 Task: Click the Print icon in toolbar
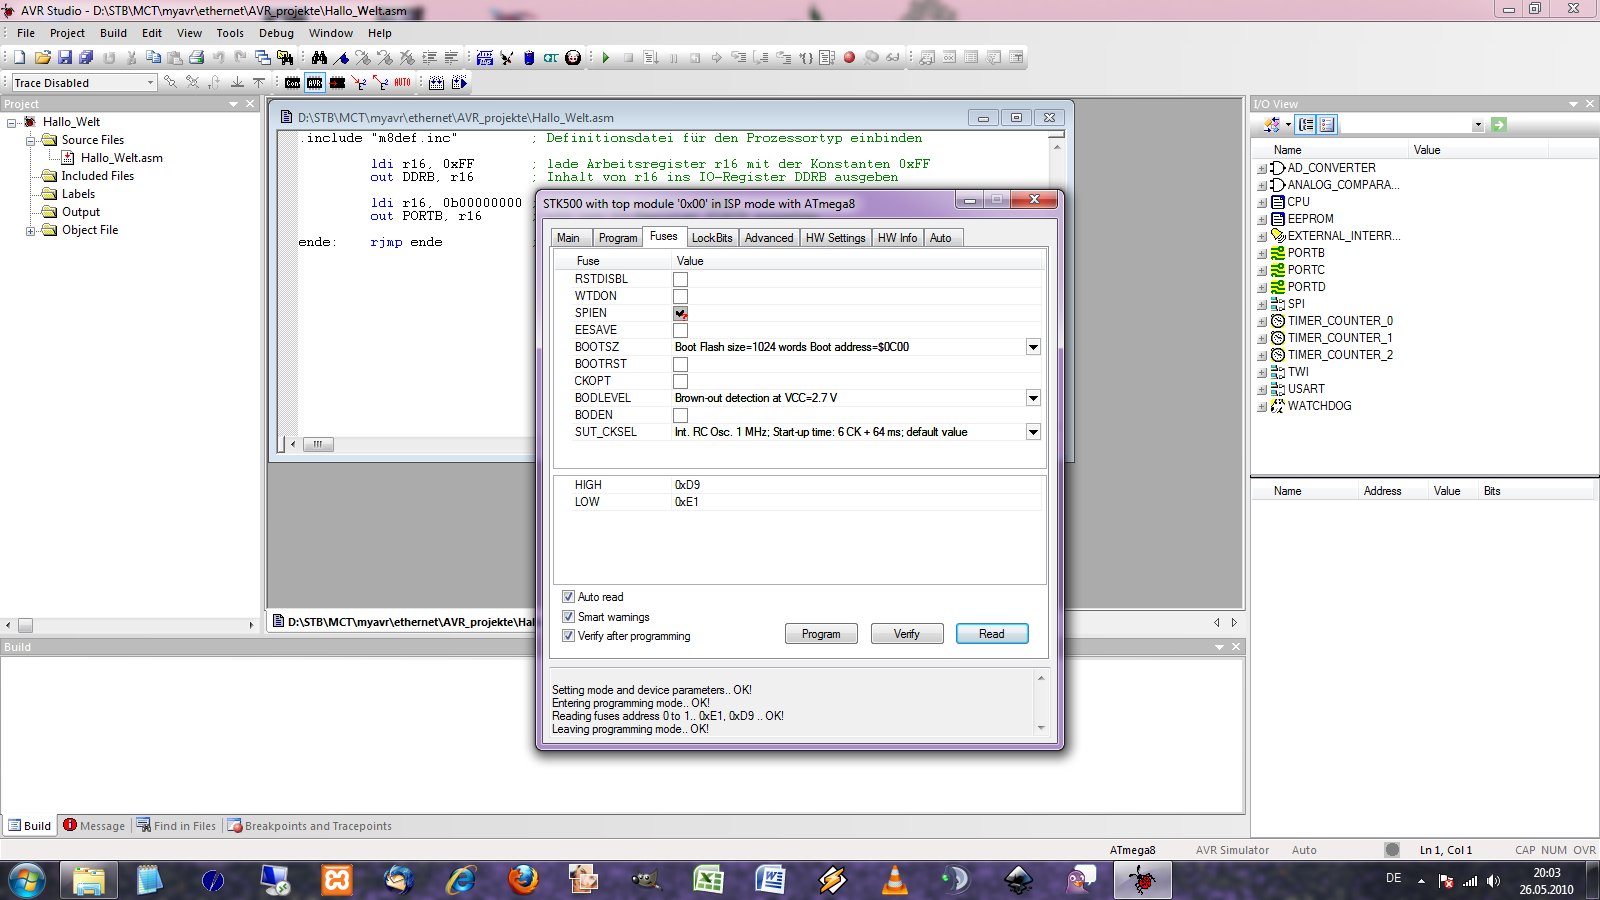[x=196, y=58]
